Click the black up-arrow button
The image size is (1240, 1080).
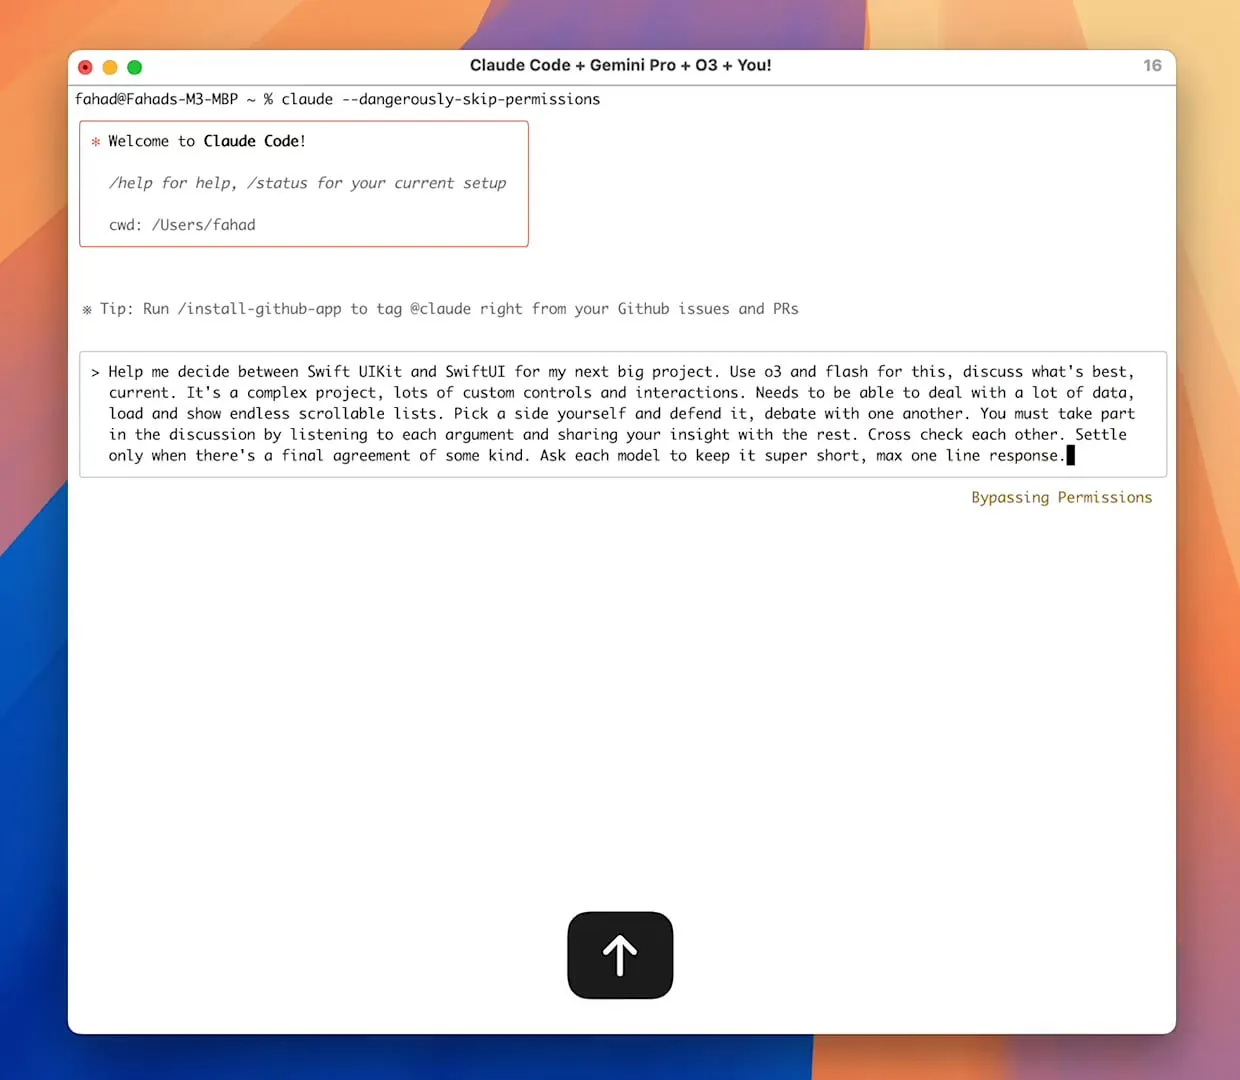tap(620, 955)
